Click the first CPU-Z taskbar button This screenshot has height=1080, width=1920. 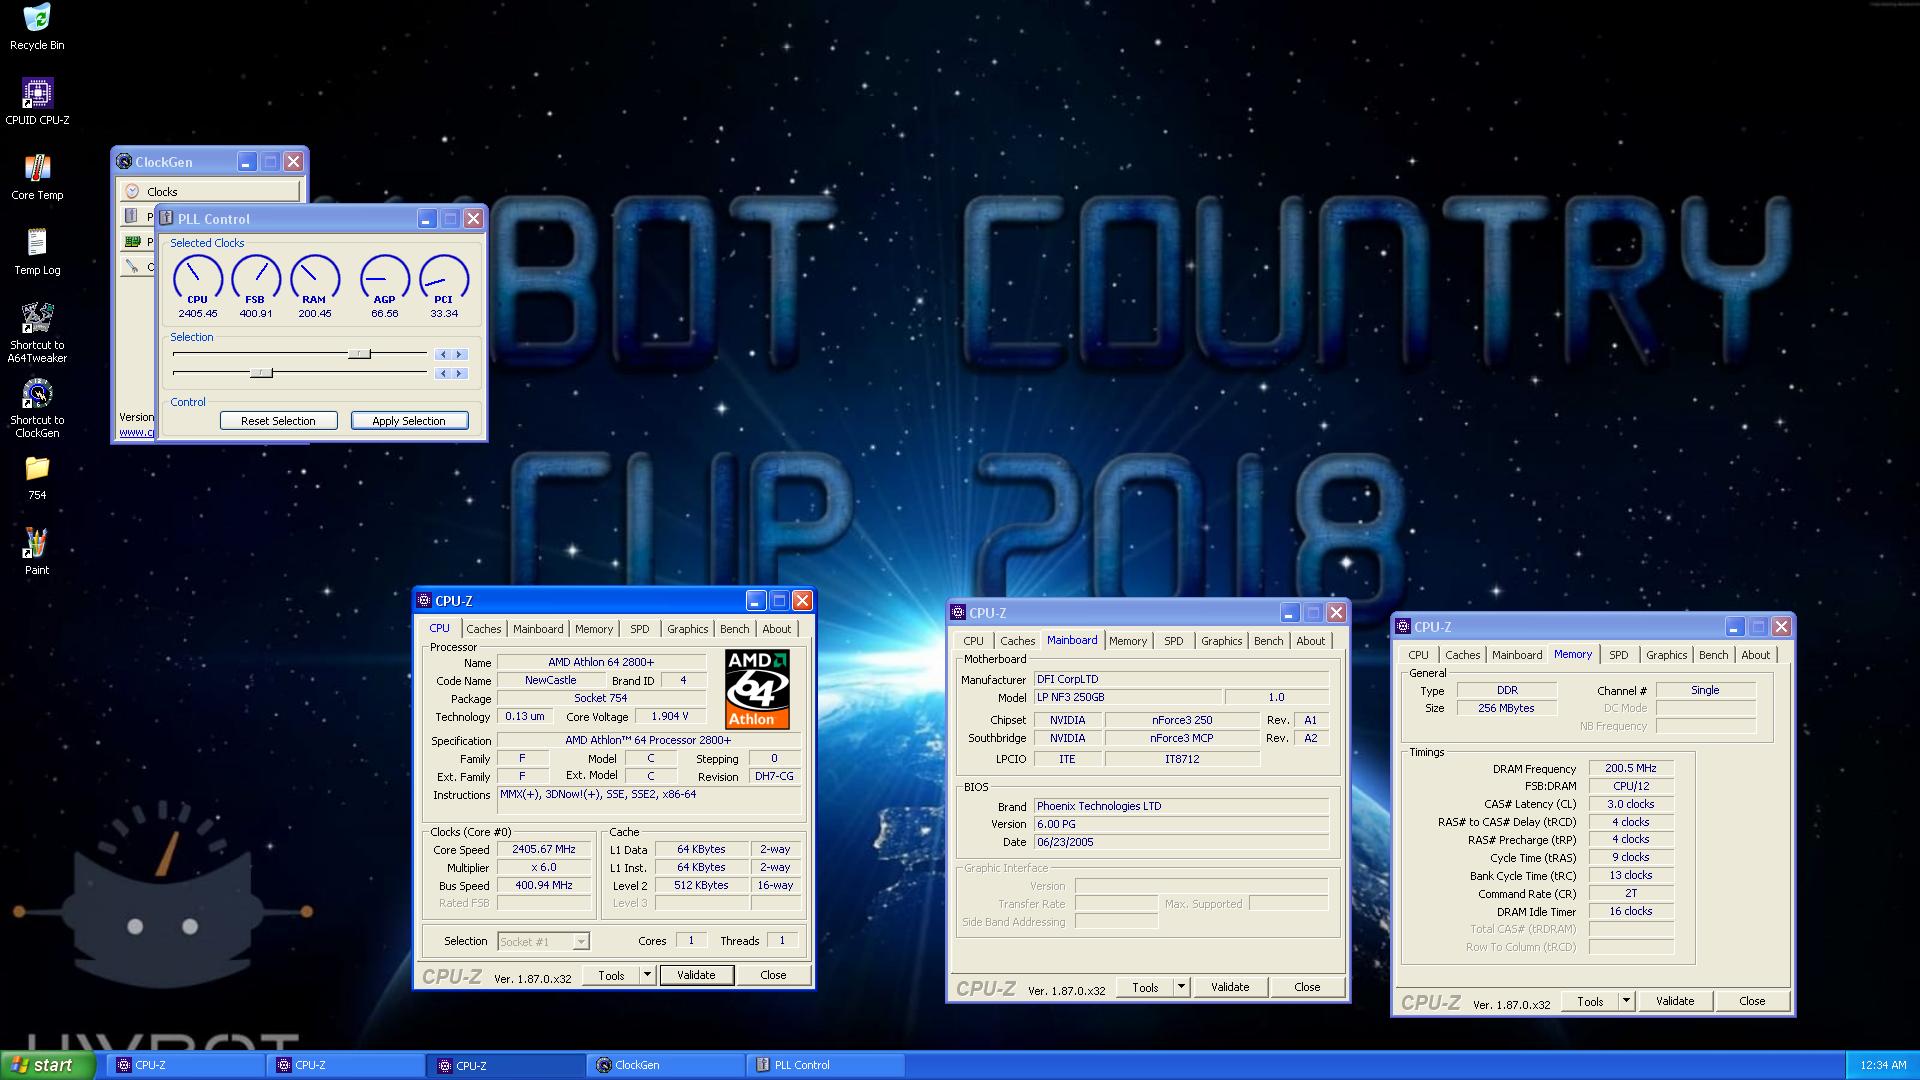tap(185, 1065)
